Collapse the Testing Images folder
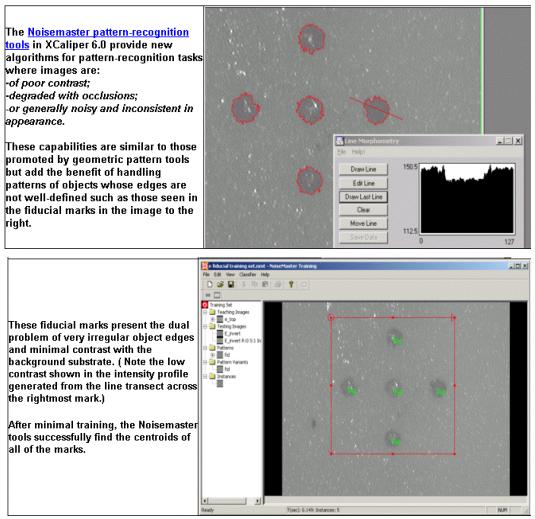The height and width of the screenshot is (519, 535). point(205,326)
